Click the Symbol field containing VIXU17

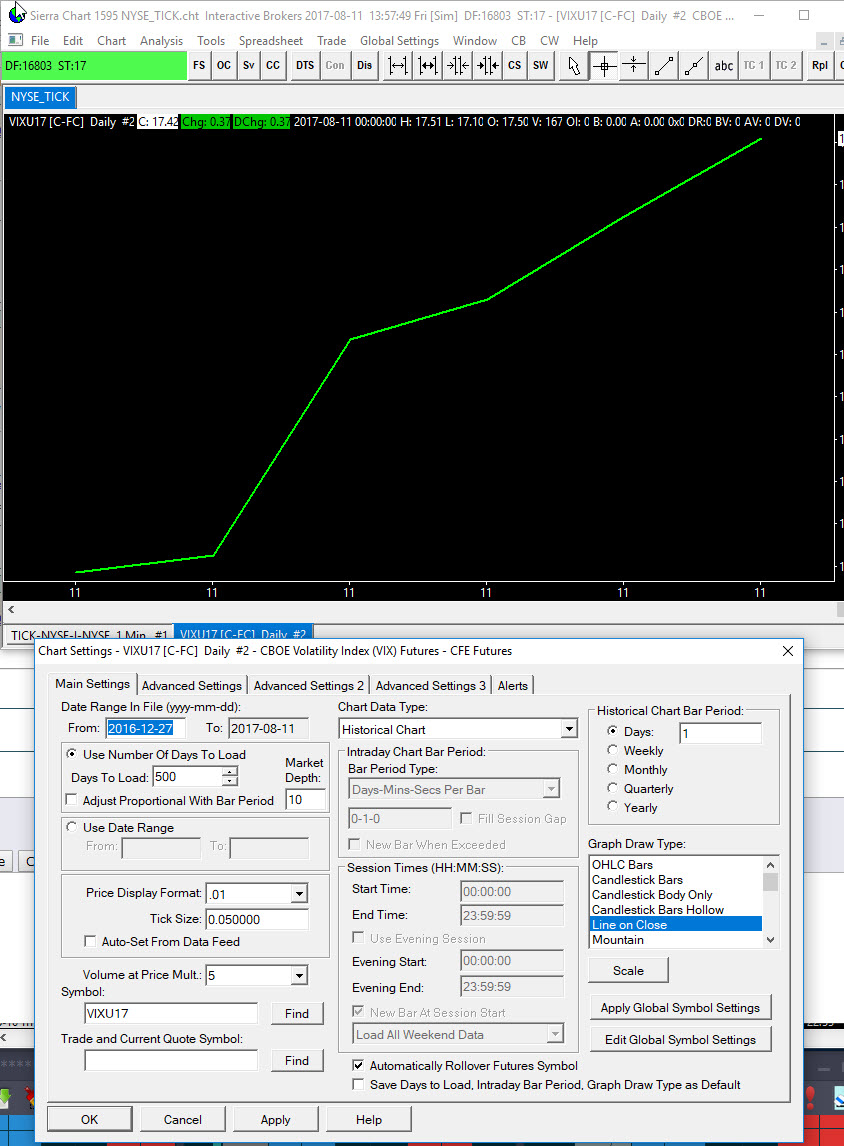(x=171, y=1014)
